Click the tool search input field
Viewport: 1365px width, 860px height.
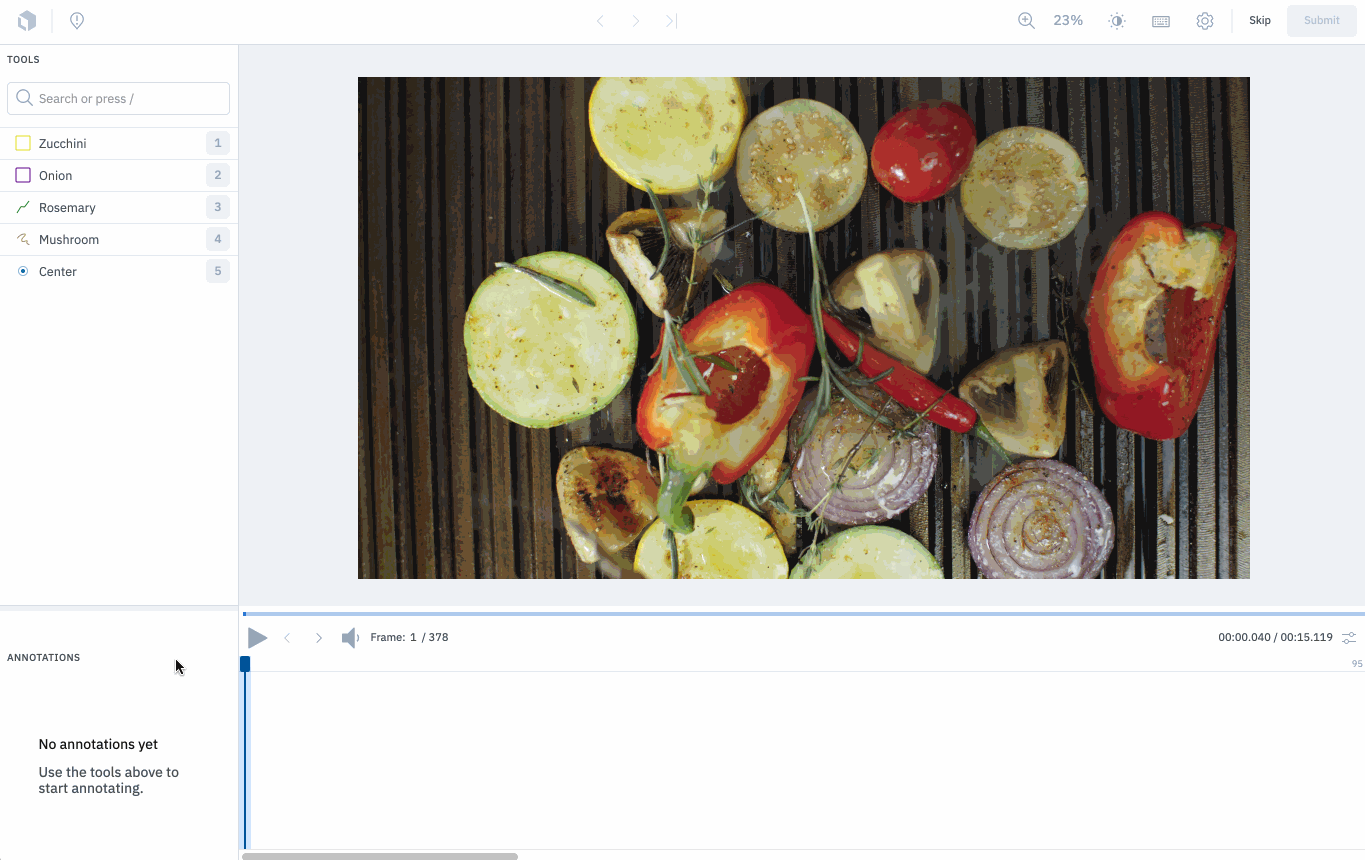(x=118, y=99)
